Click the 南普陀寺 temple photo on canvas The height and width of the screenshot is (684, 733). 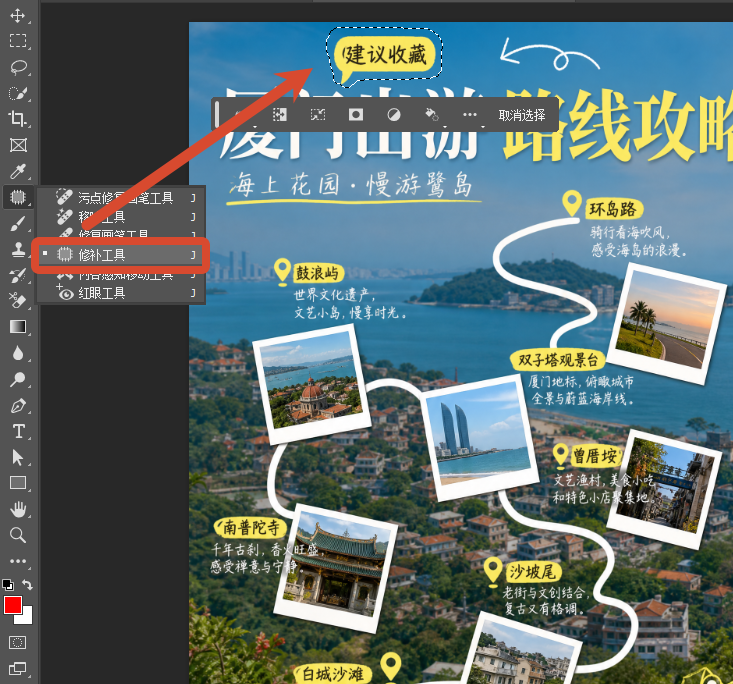pos(336,568)
